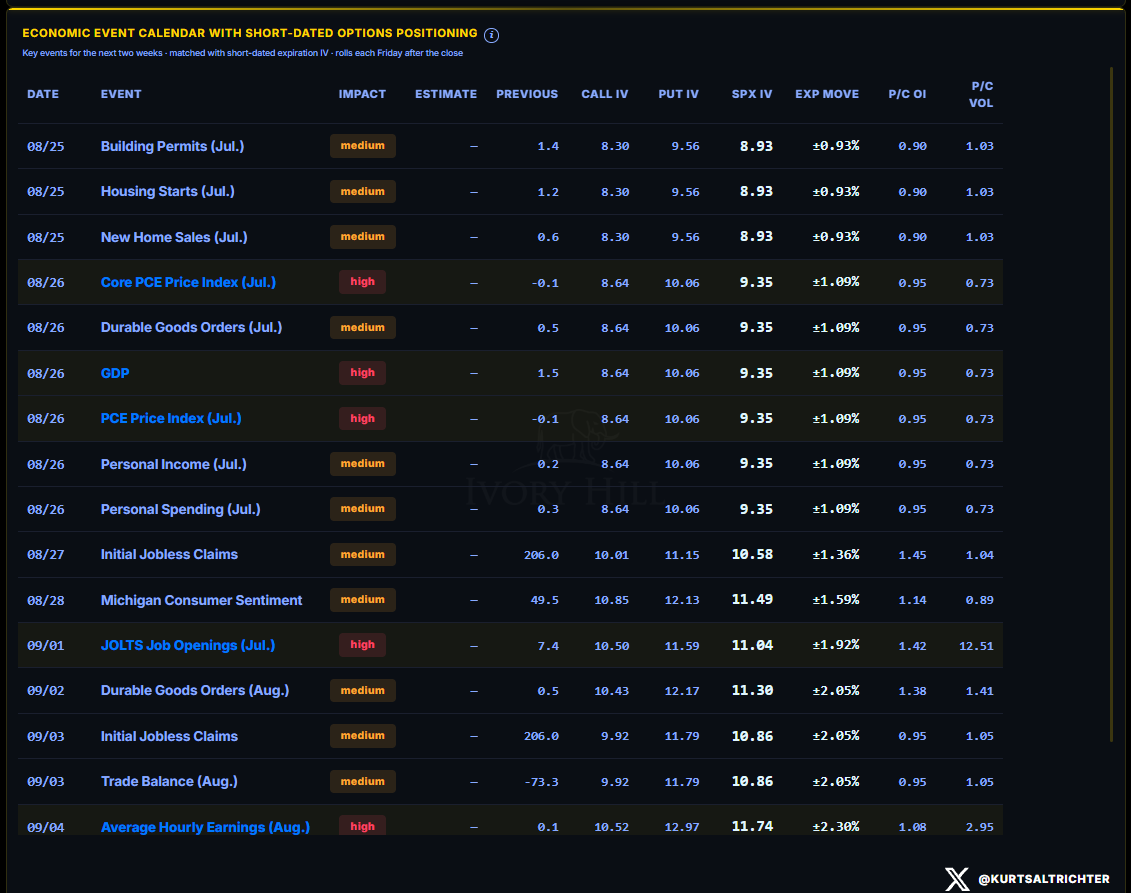
Task: Click PUT IV 12.17 for Durable Goods Orders (Aug.)
Action: (x=682, y=691)
